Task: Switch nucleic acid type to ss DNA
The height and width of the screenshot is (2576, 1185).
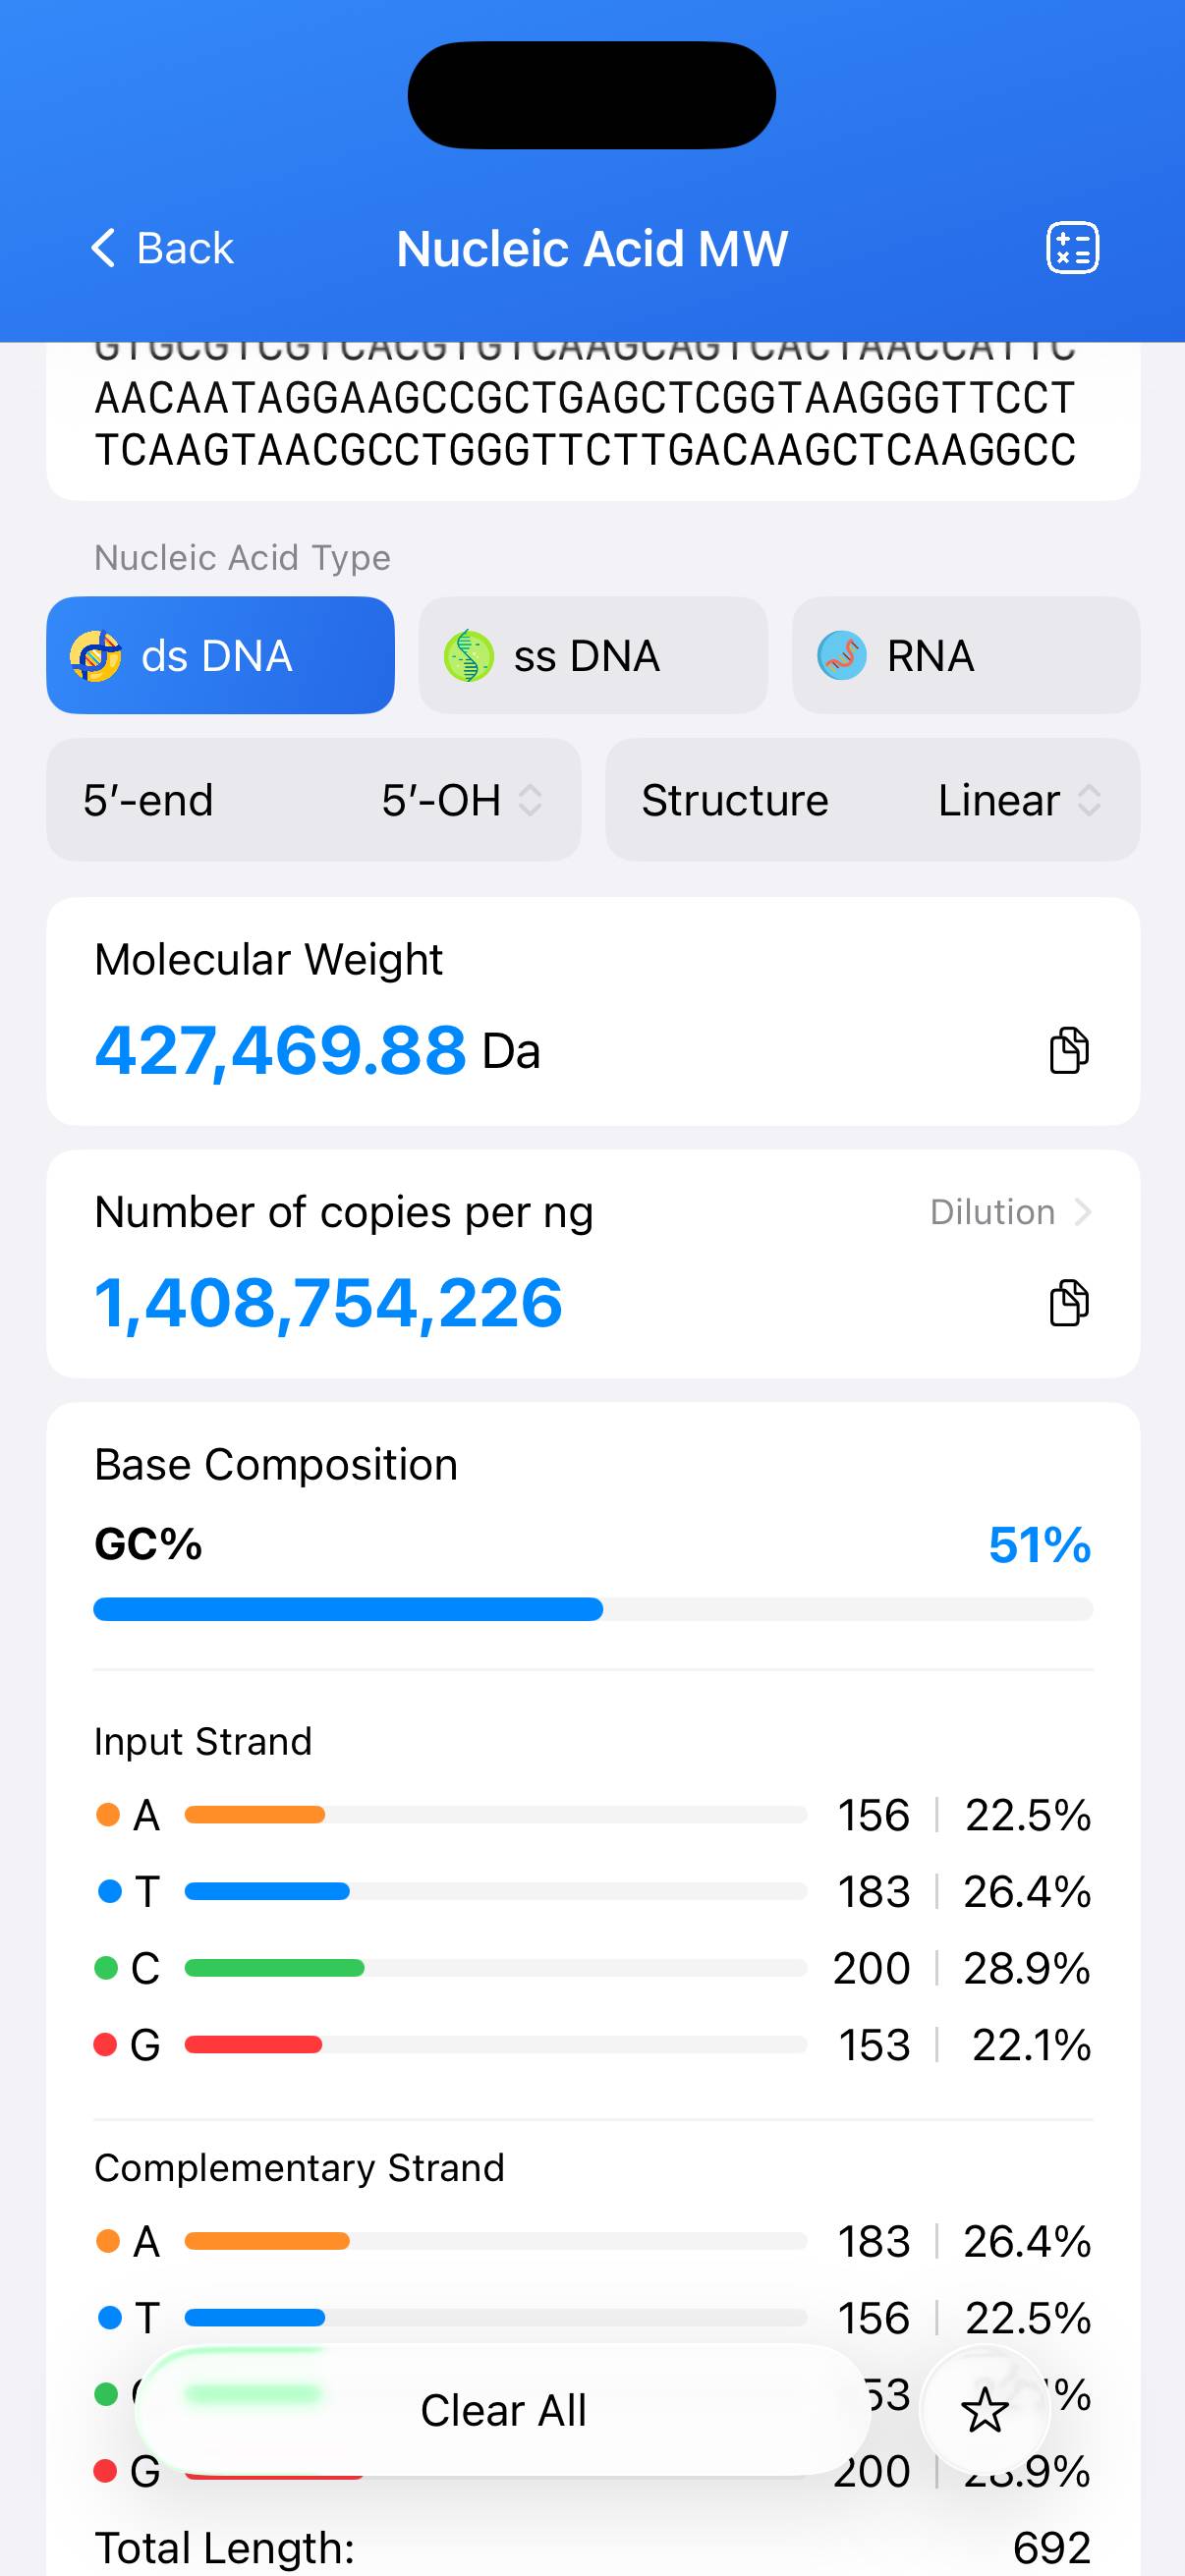Action: 592,656
